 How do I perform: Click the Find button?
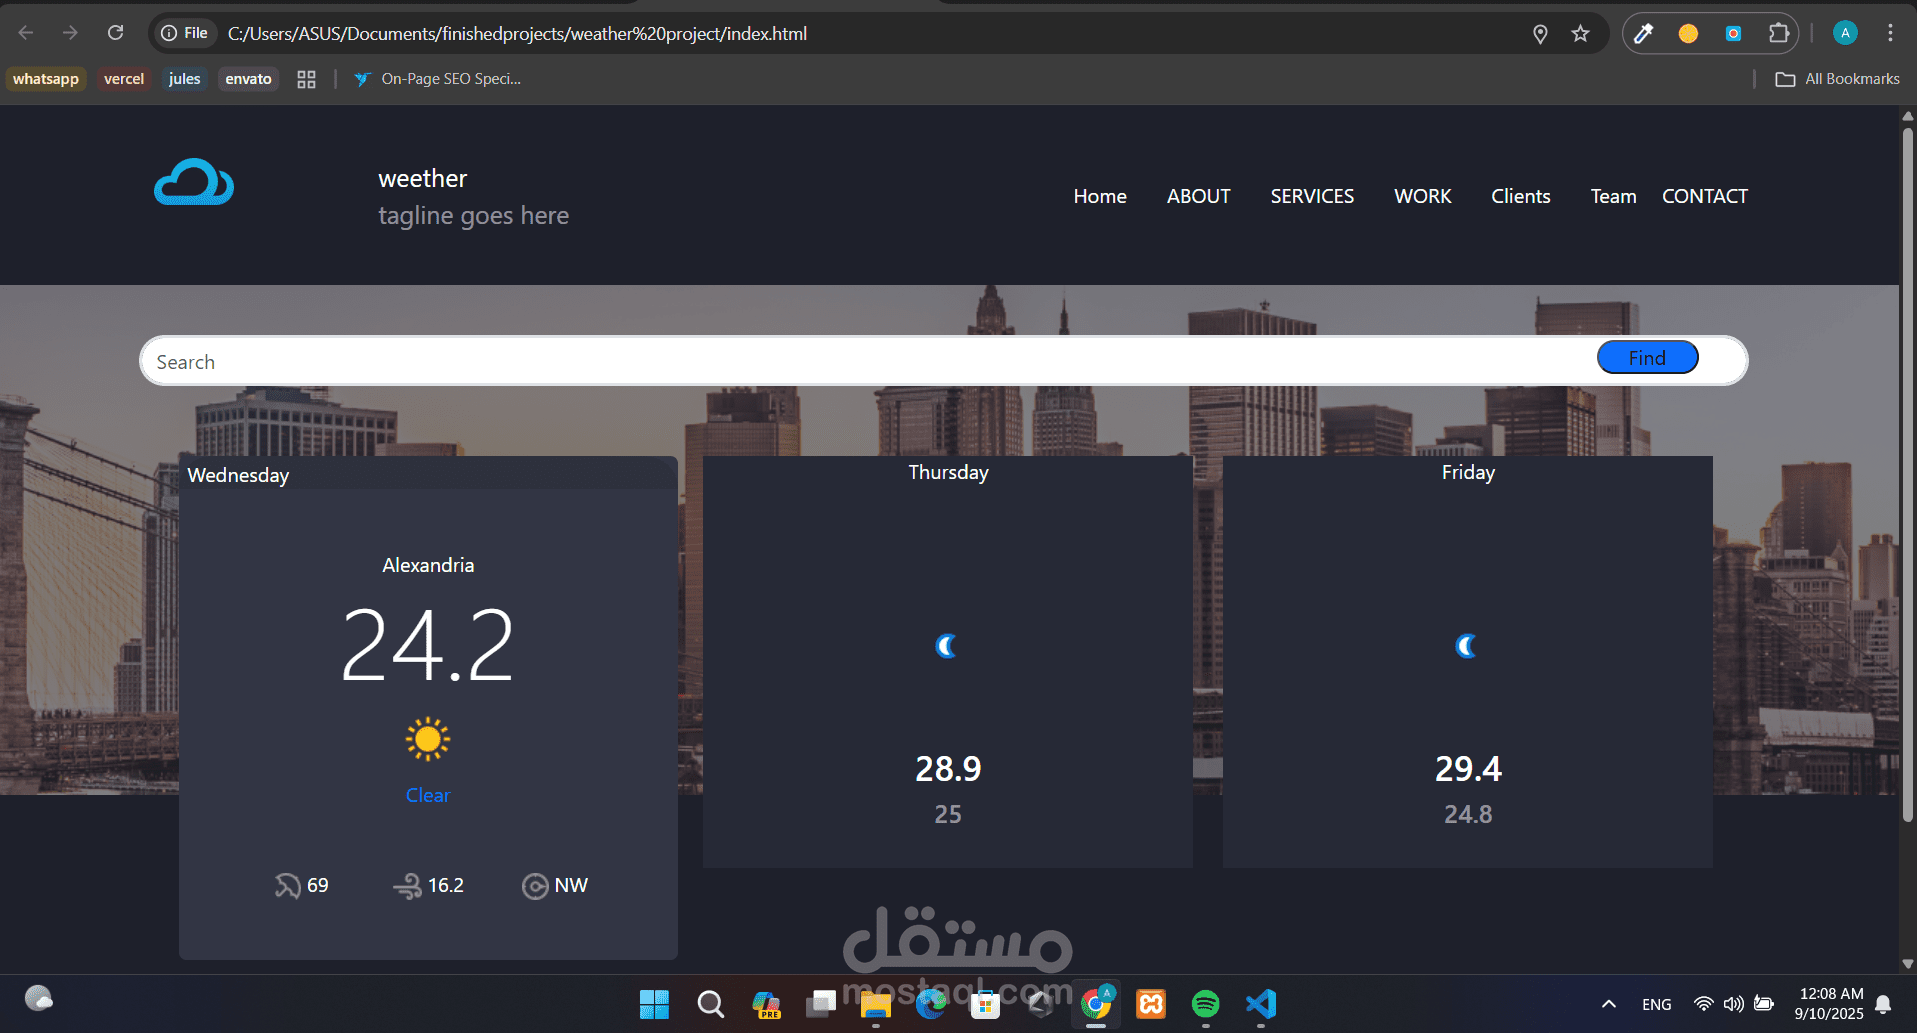1647,357
